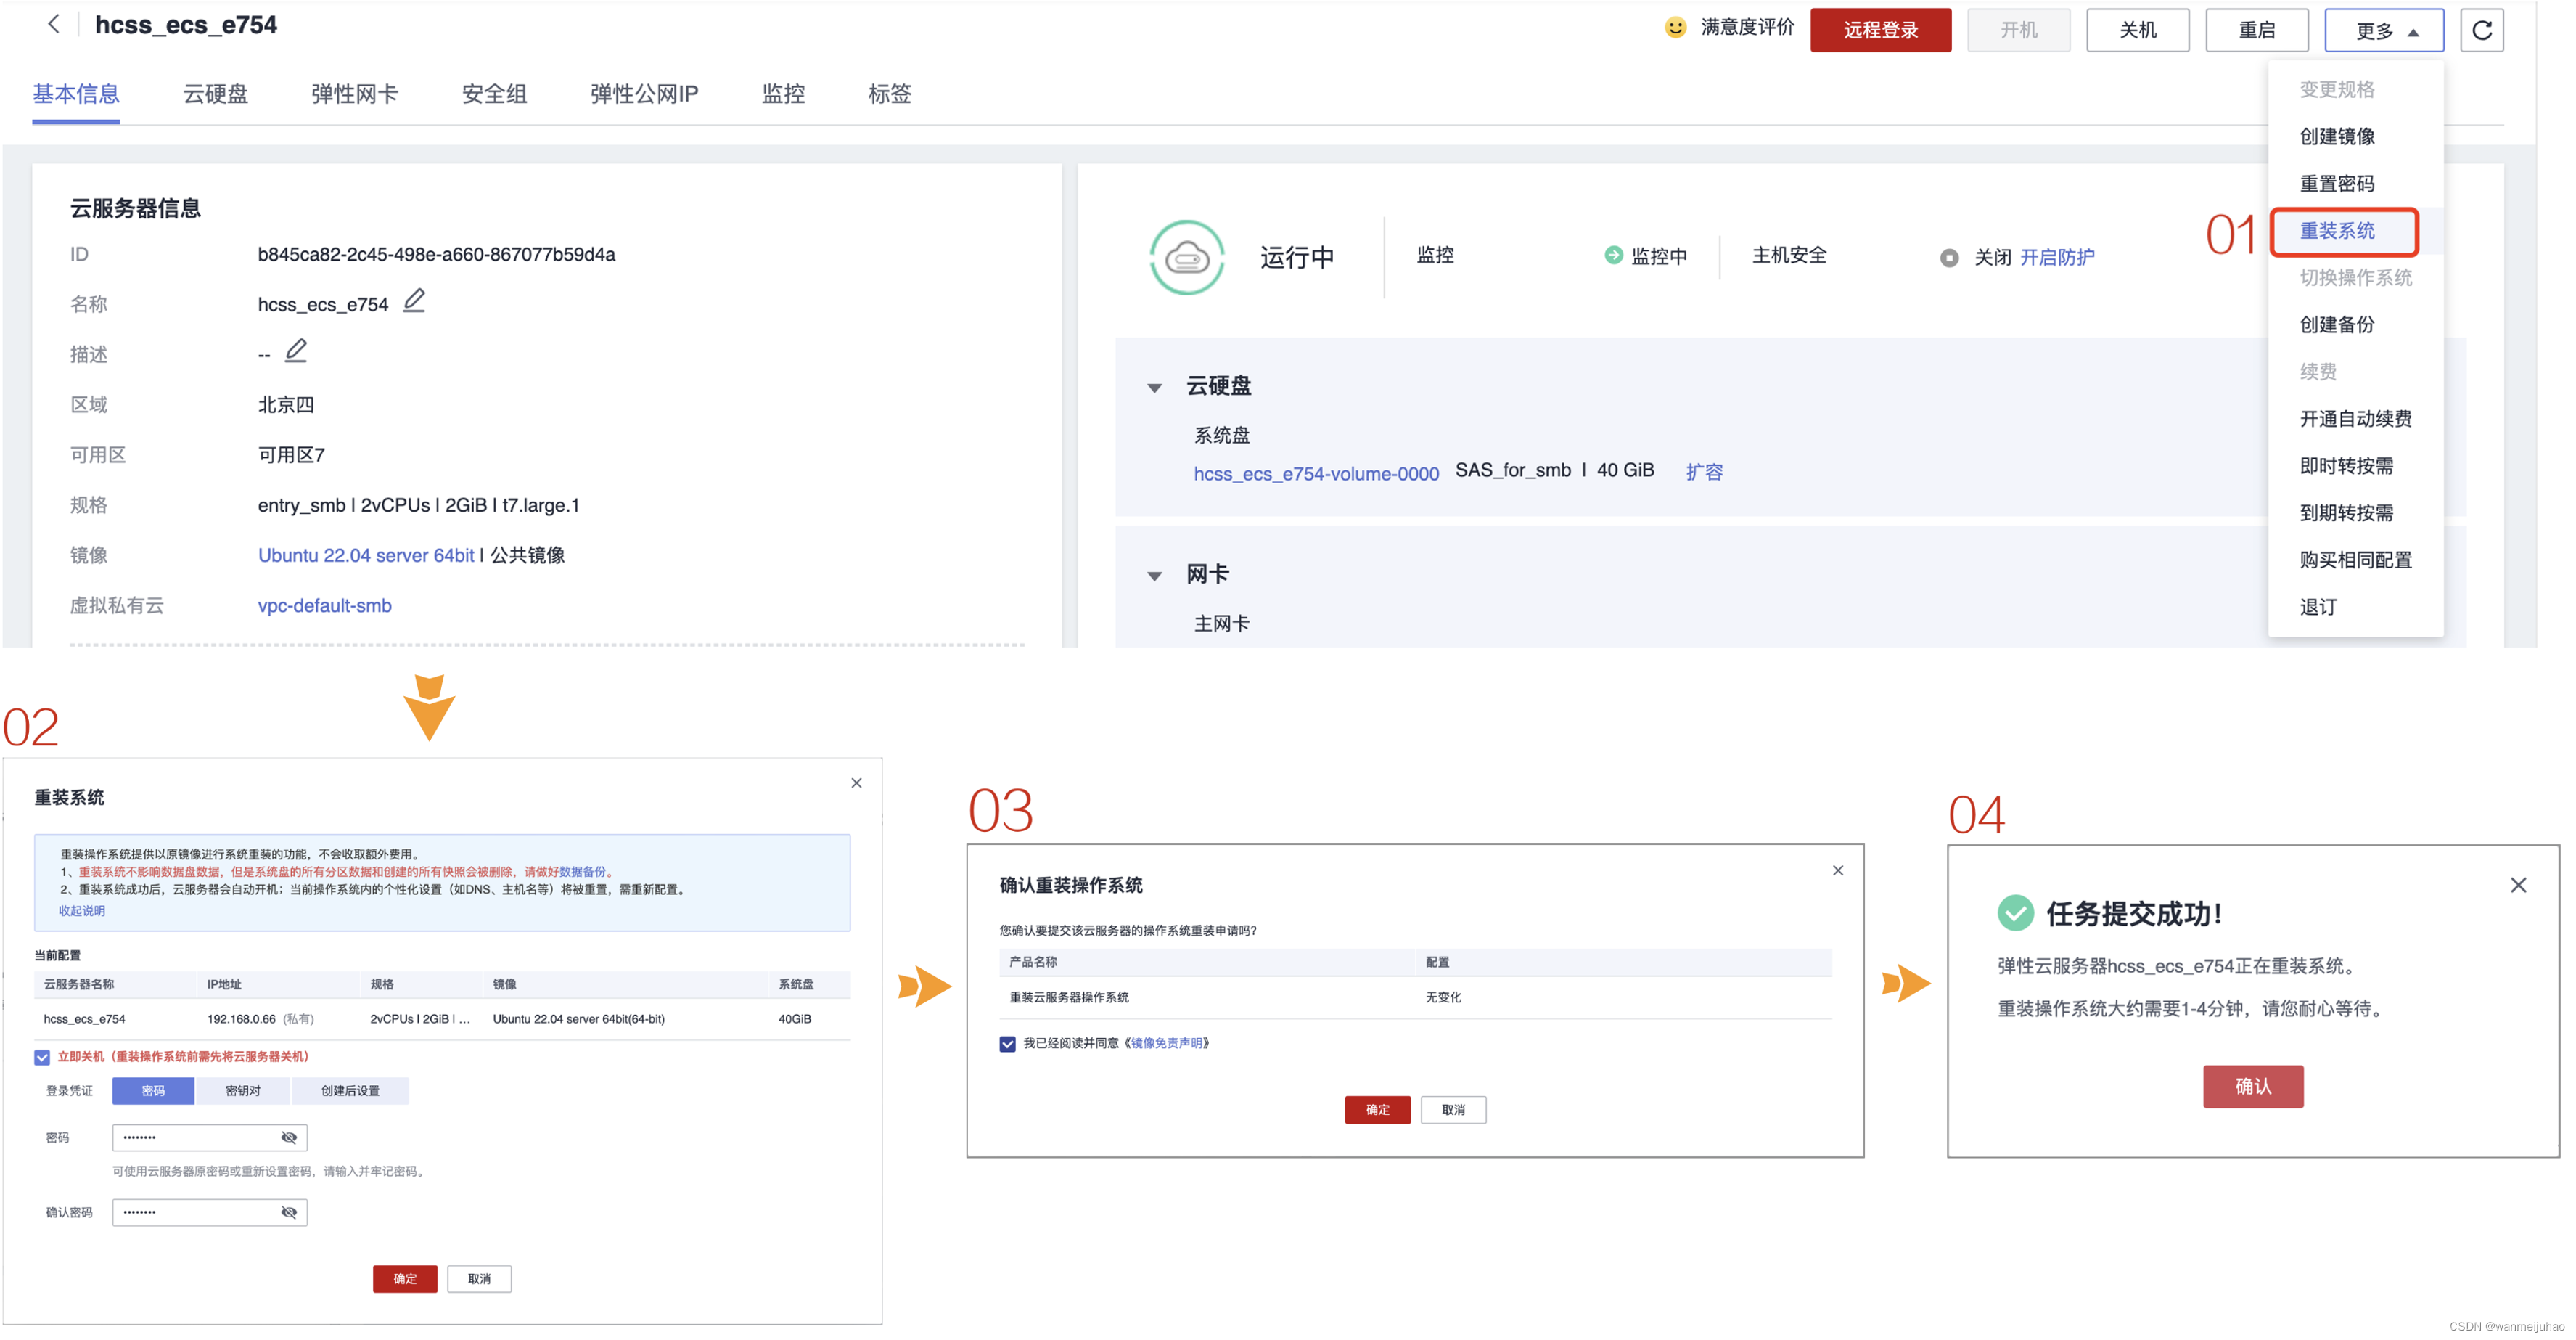Screen dimensions: 2576x1340
Task: Click the green success checkmark icon
Action: tap(2015, 912)
